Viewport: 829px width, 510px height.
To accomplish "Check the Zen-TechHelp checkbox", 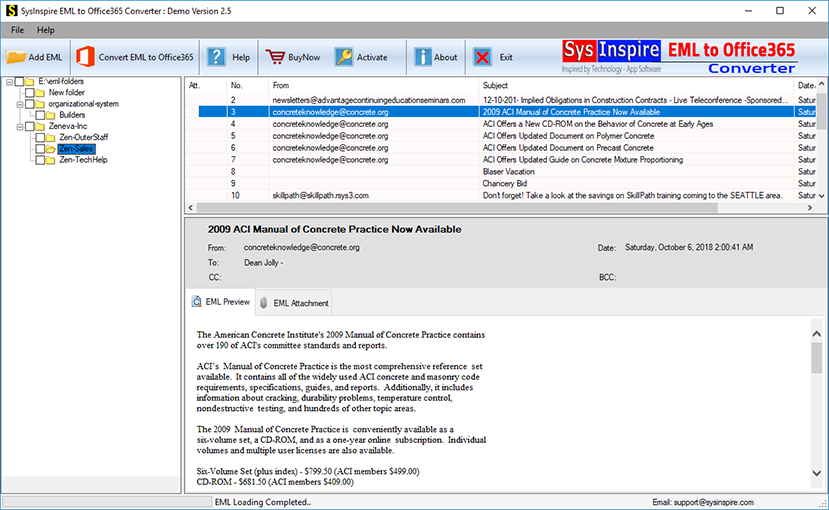I will coord(40,160).
